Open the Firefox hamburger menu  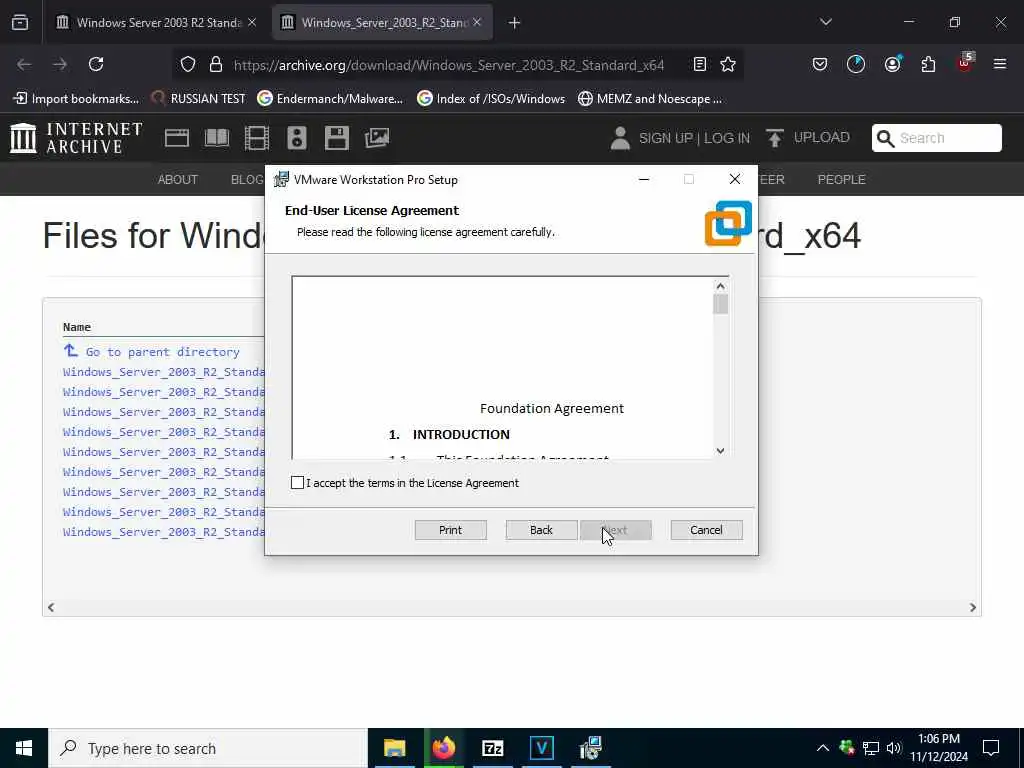[x=999, y=64]
